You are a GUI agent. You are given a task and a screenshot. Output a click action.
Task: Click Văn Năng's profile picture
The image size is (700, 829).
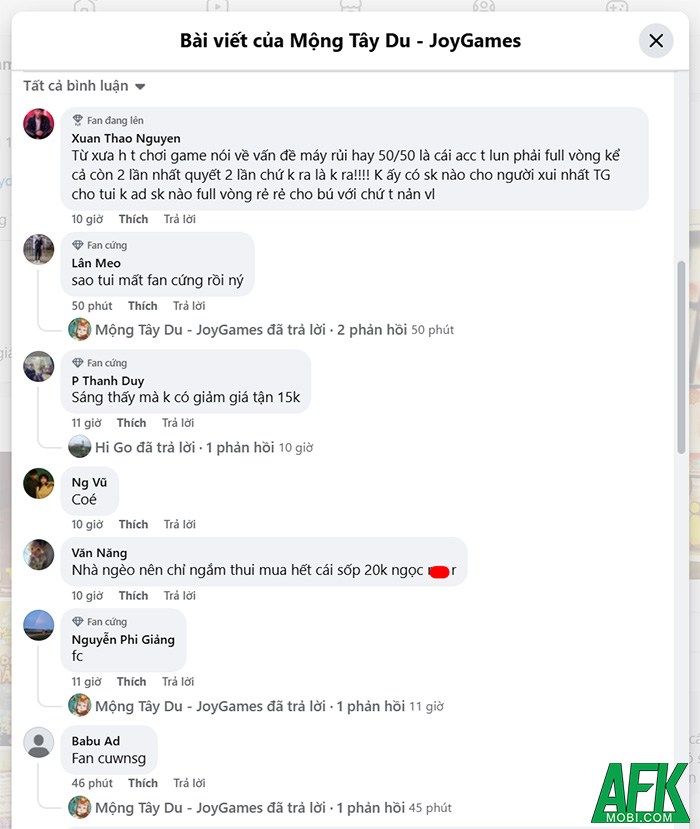click(38, 555)
